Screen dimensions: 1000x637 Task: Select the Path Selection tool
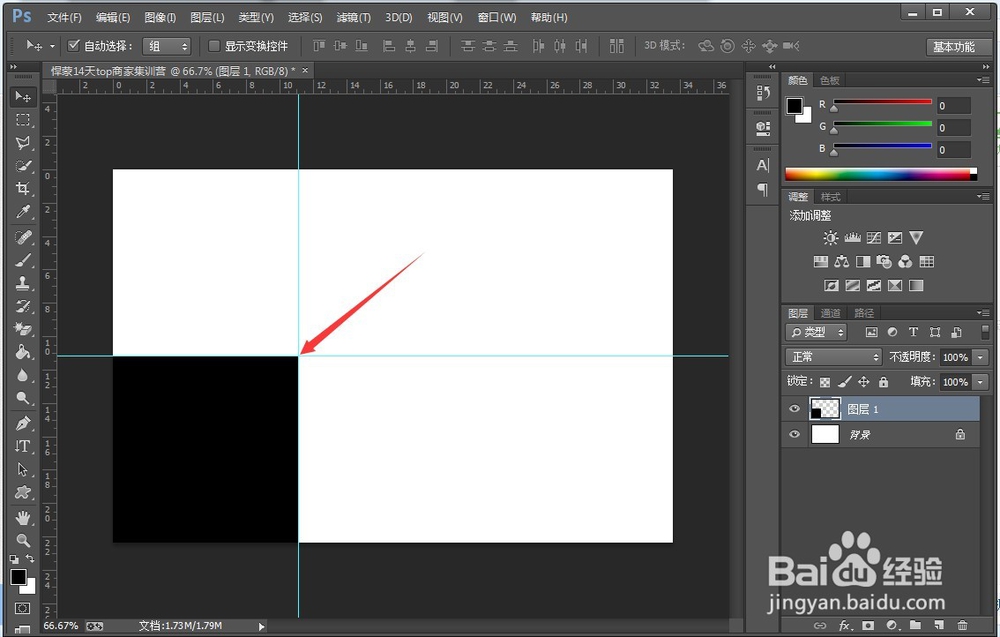tap(23, 469)
